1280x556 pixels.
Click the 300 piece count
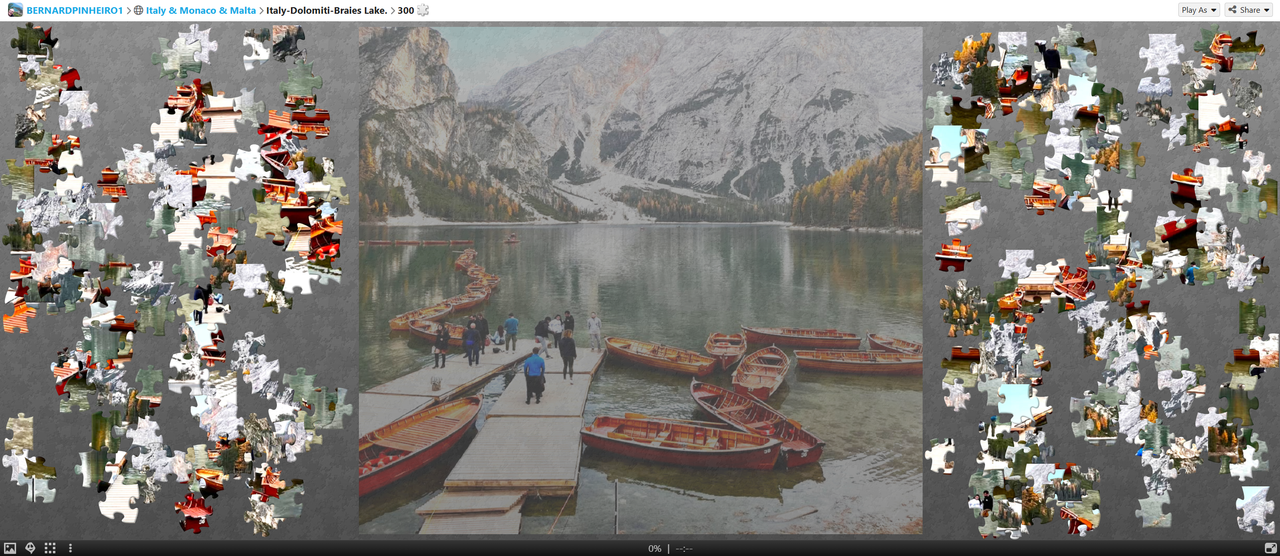[x=406, y=10]
